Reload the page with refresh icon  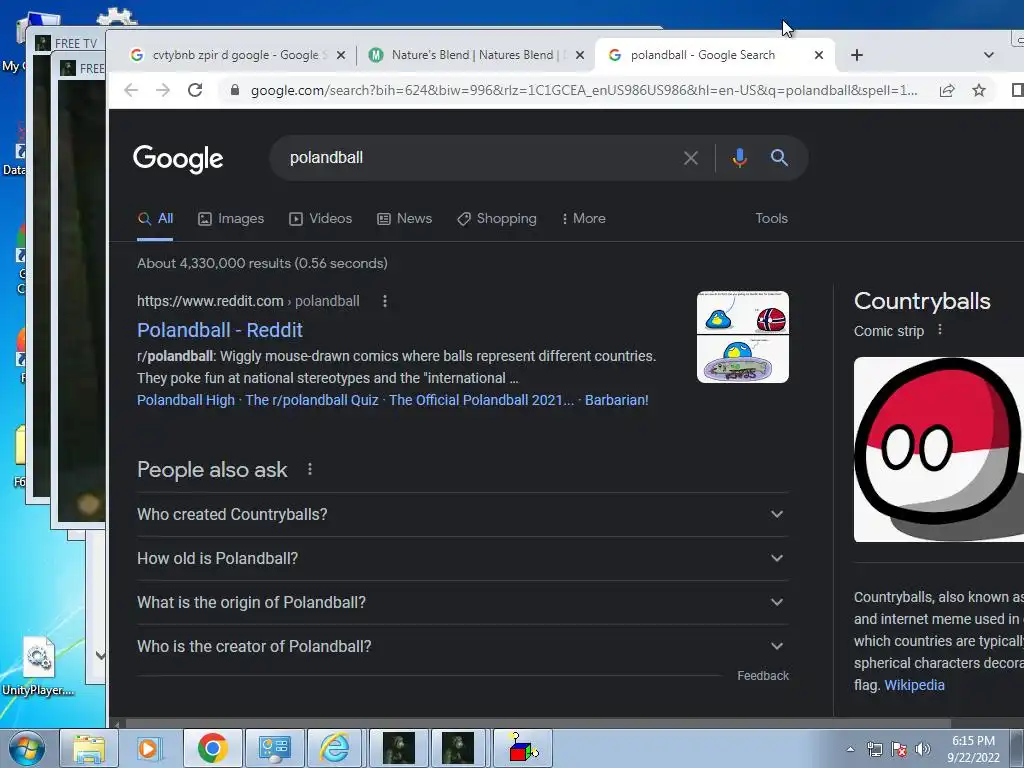click(x=195, y=90)
